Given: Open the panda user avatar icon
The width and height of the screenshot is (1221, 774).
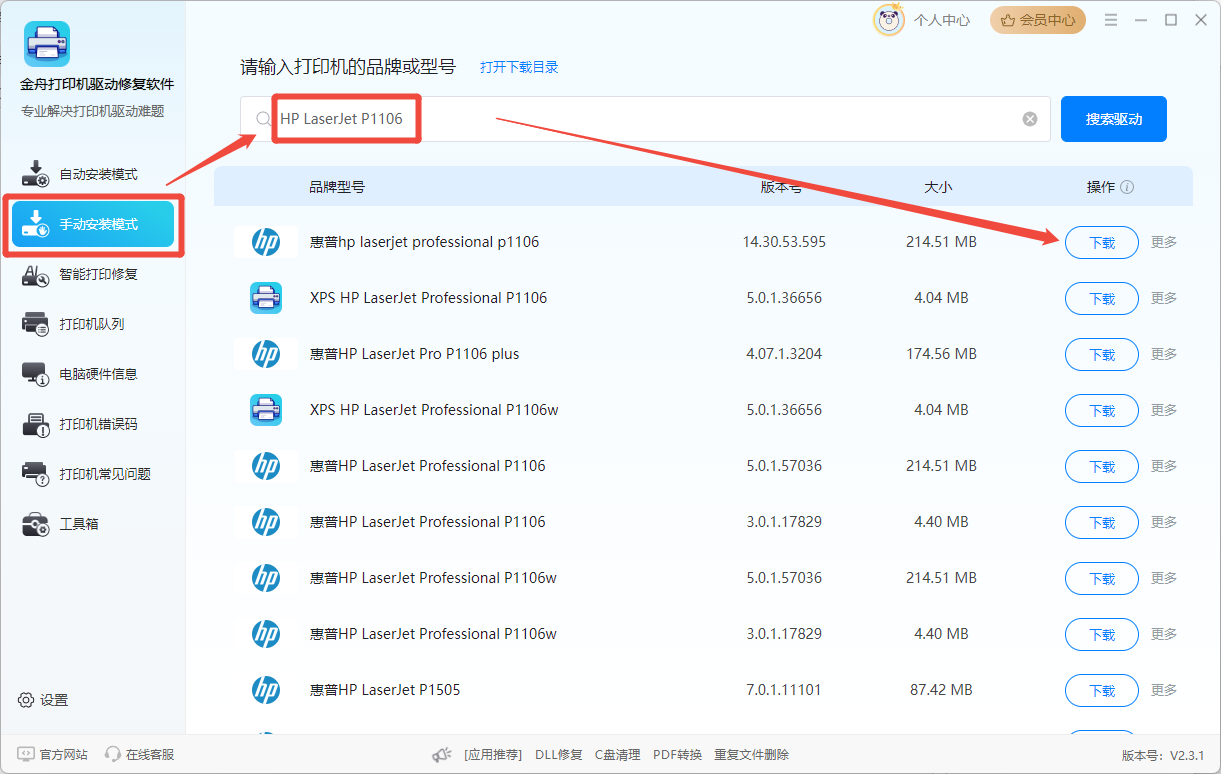Looking at the screenshot, I should pyautogui.click(x=889, y=19).
